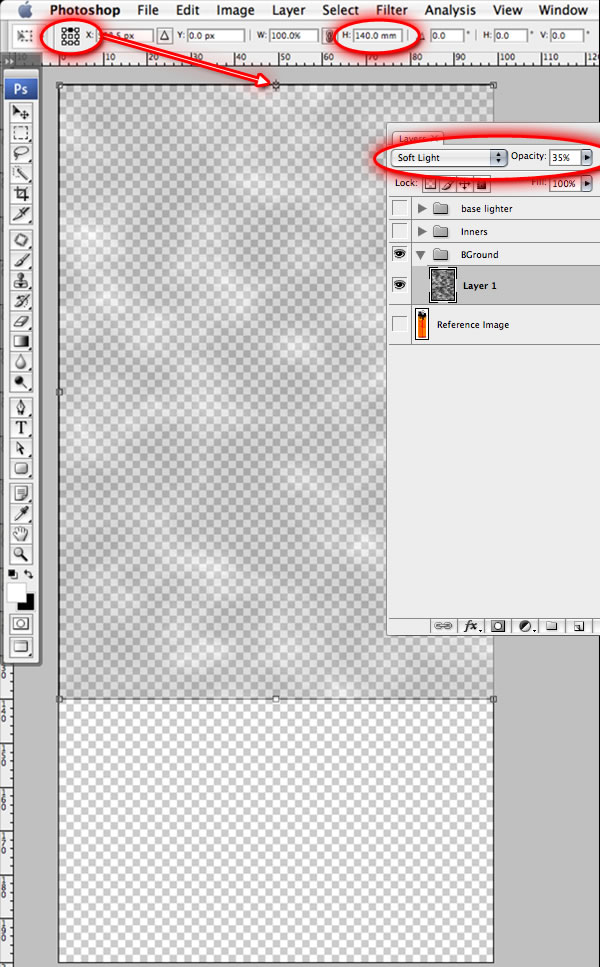
Task: Open the Layer menu
Action: pos(288,10)
